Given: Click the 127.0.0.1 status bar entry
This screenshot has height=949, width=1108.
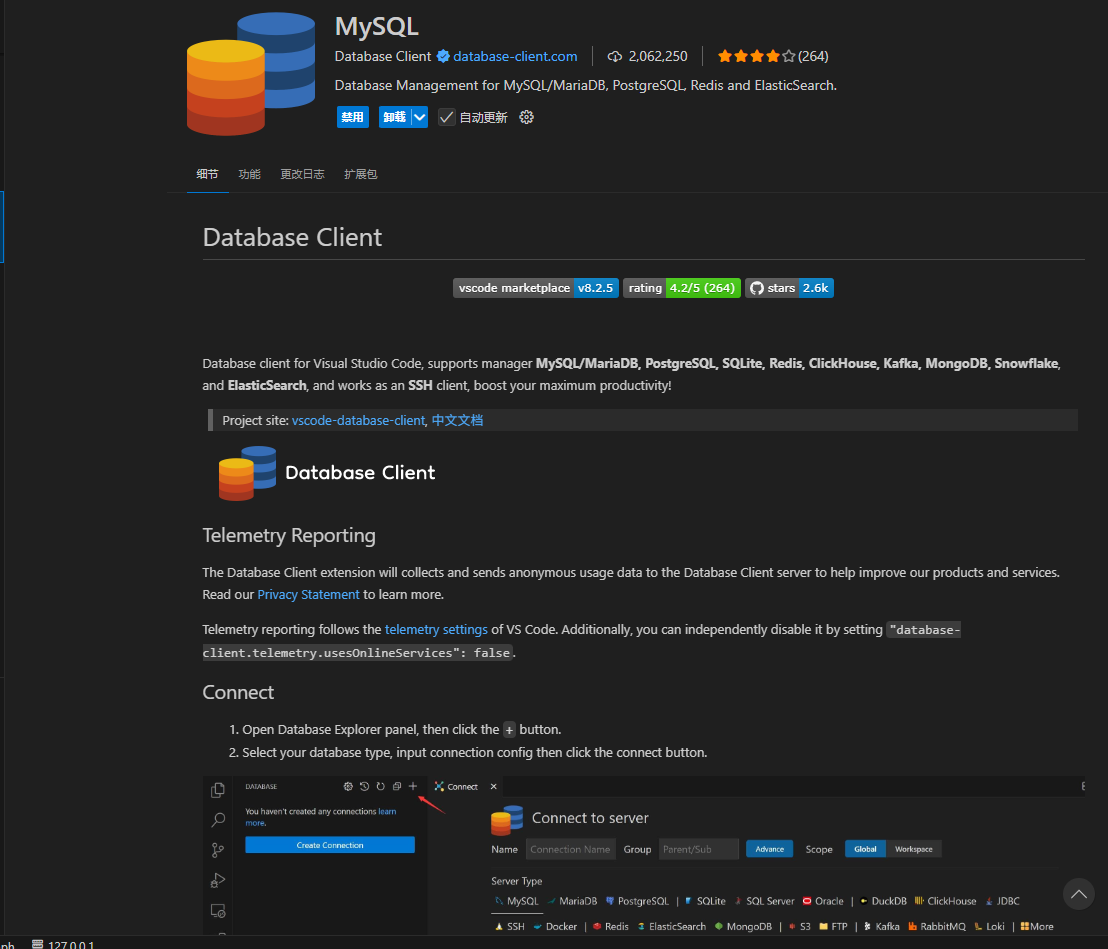Looking at the screenshot, I should [x=63, y=944].
